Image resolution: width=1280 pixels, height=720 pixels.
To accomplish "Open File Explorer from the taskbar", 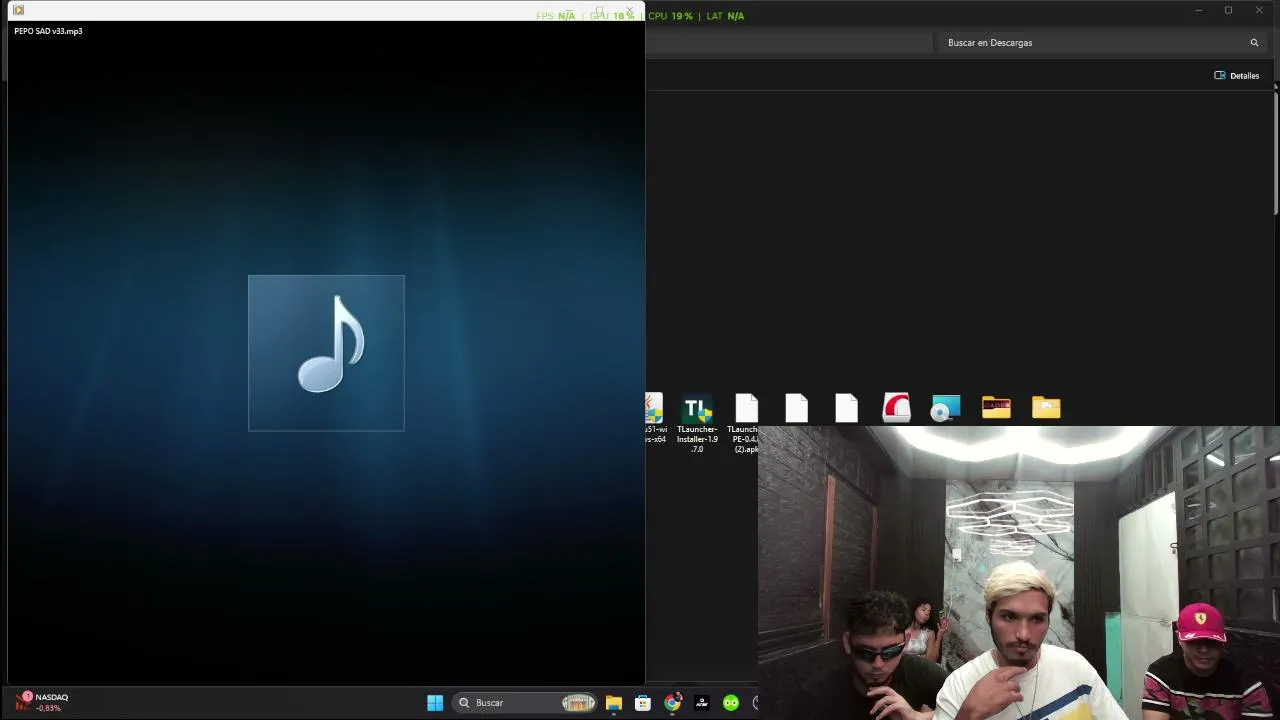I will click(614, 703).
